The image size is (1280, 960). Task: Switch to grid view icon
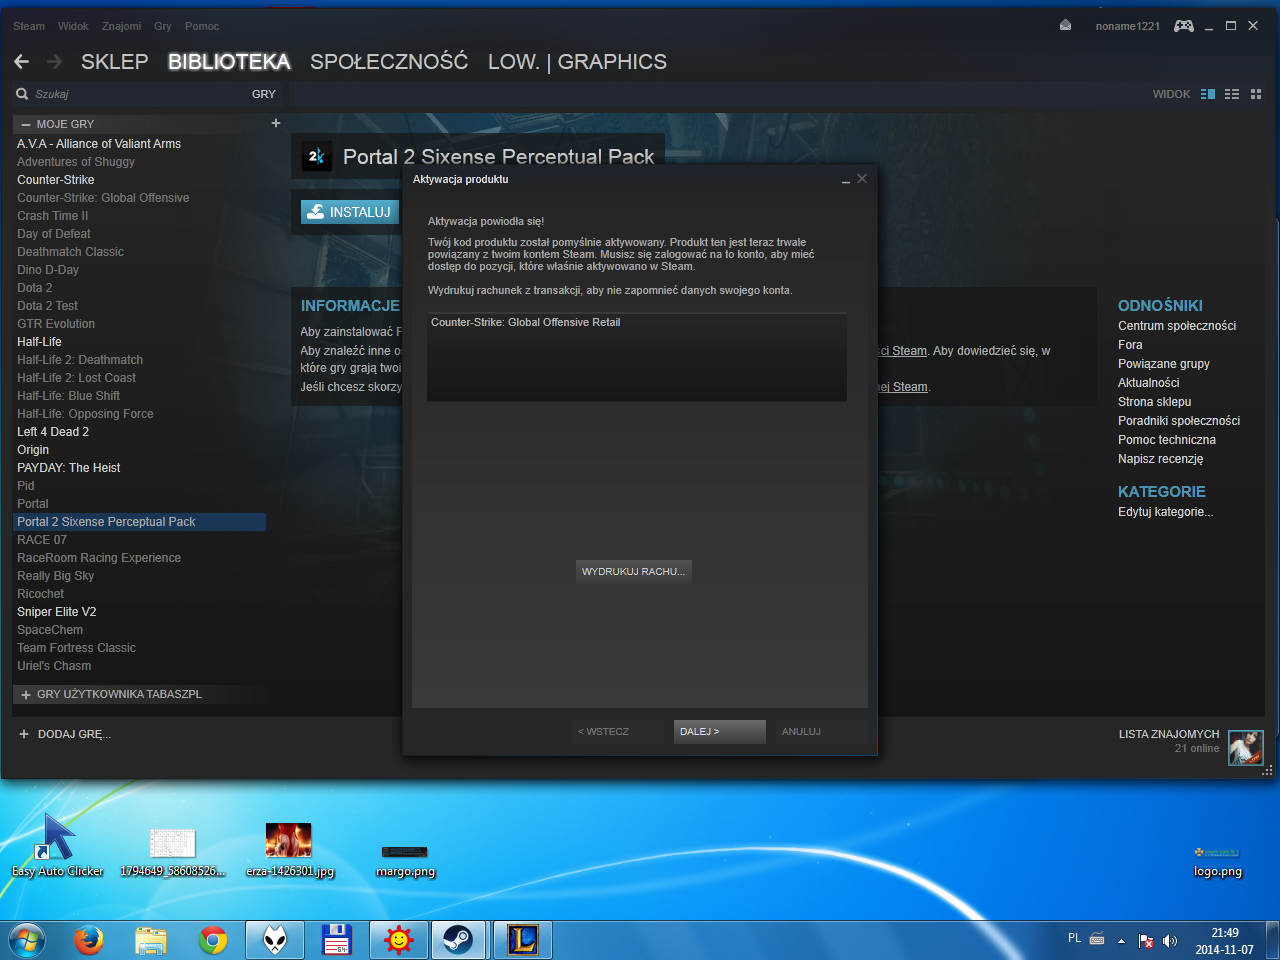point(1256,94)
